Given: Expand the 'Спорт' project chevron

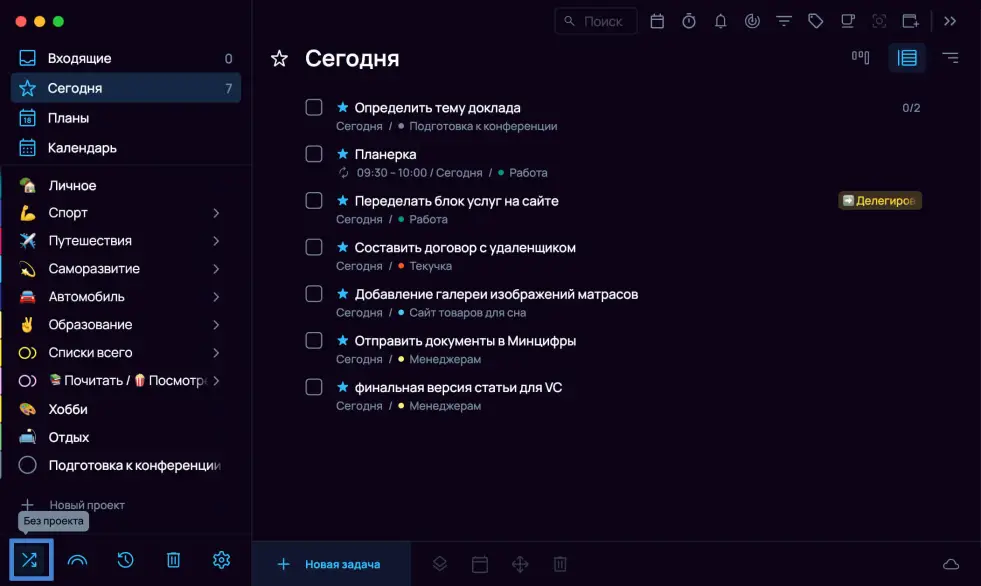Looking at the screenshot, I should (x=216, y=213).
